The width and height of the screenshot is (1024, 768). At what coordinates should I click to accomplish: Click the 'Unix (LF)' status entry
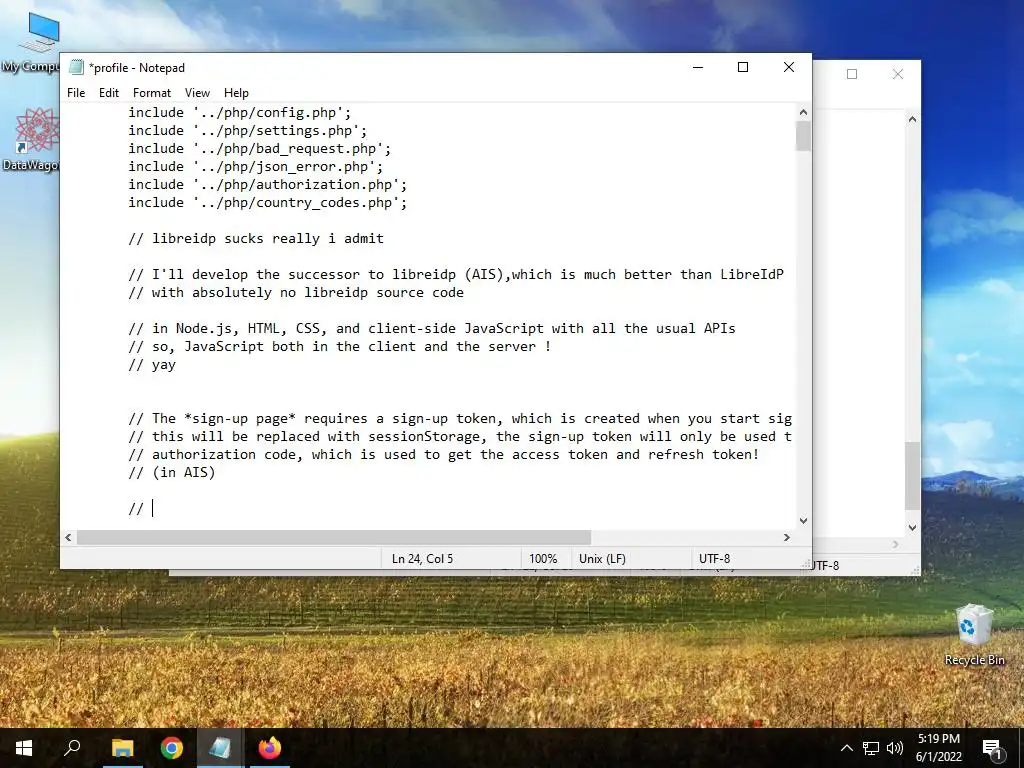[602, 559]
